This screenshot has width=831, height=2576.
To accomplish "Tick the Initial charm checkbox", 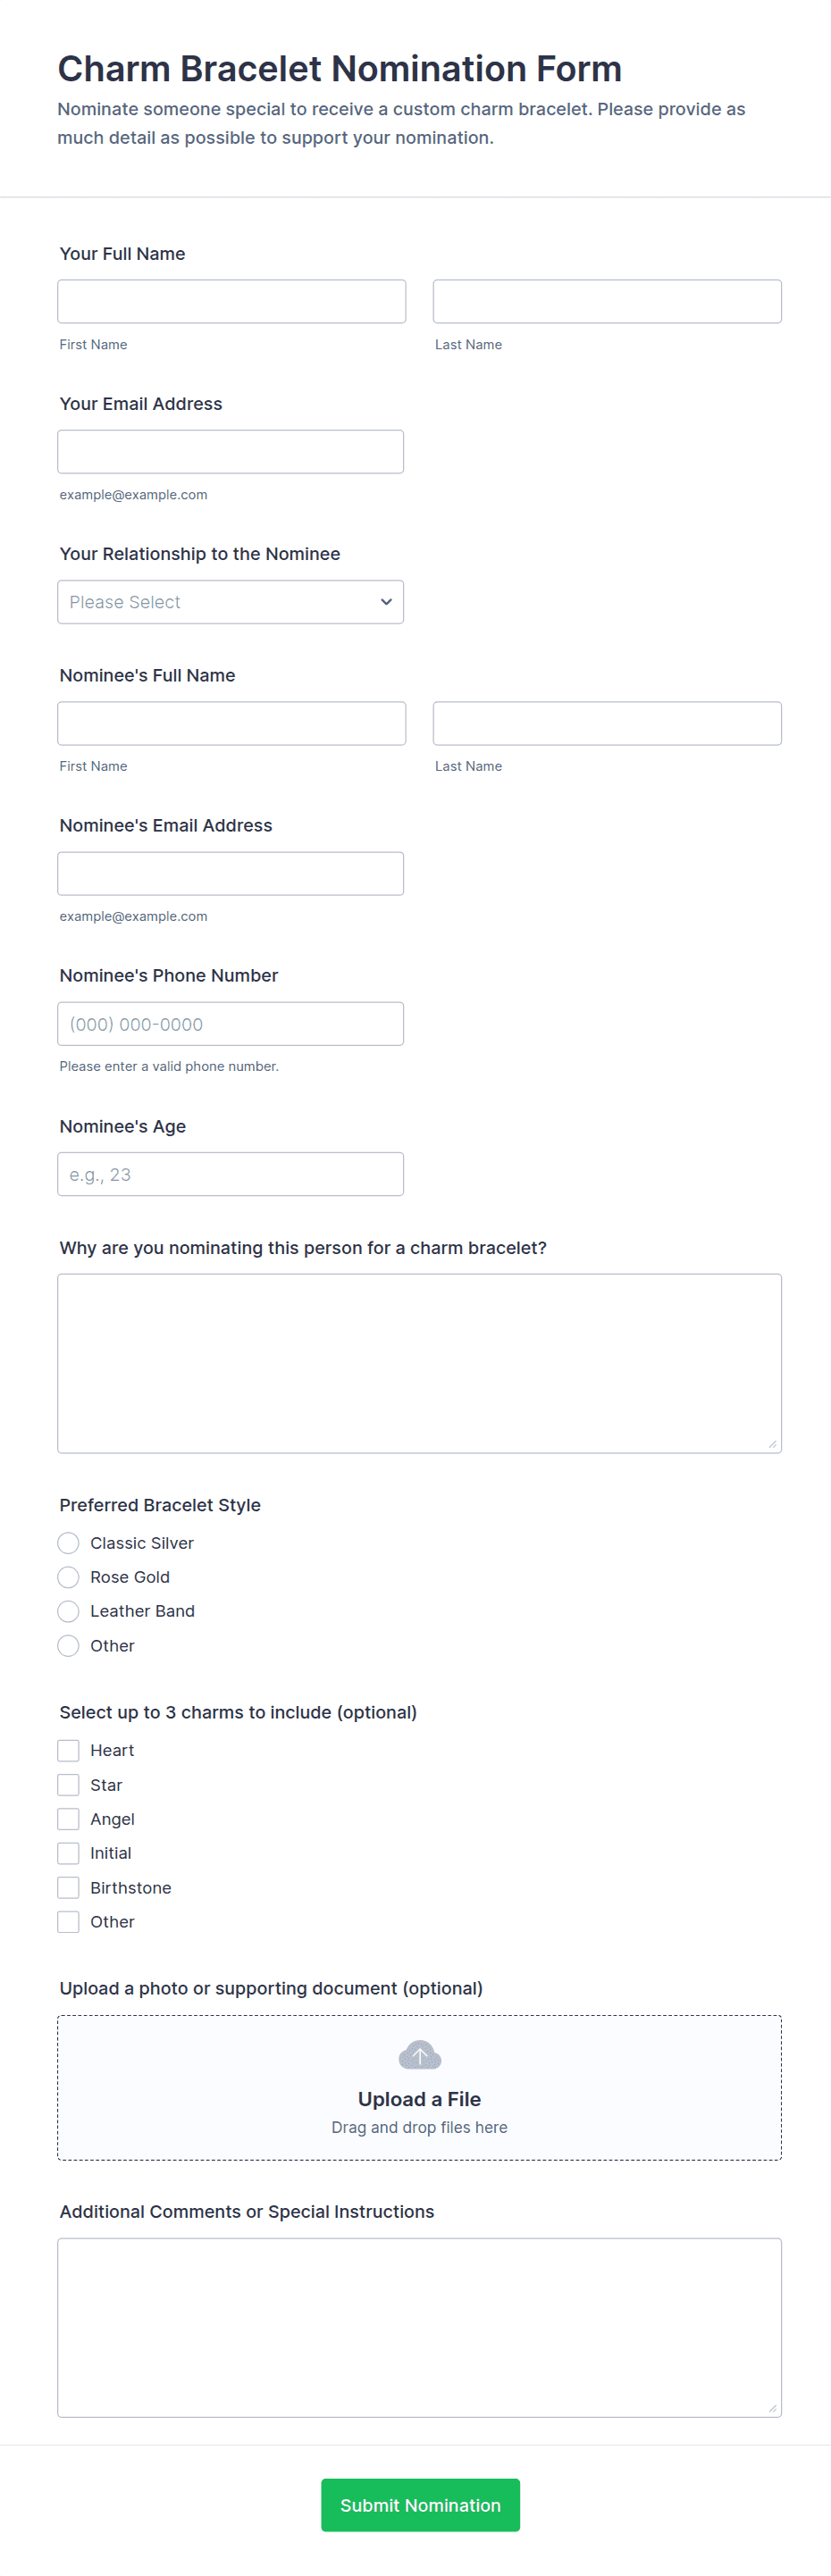I will pos(68,1853).
